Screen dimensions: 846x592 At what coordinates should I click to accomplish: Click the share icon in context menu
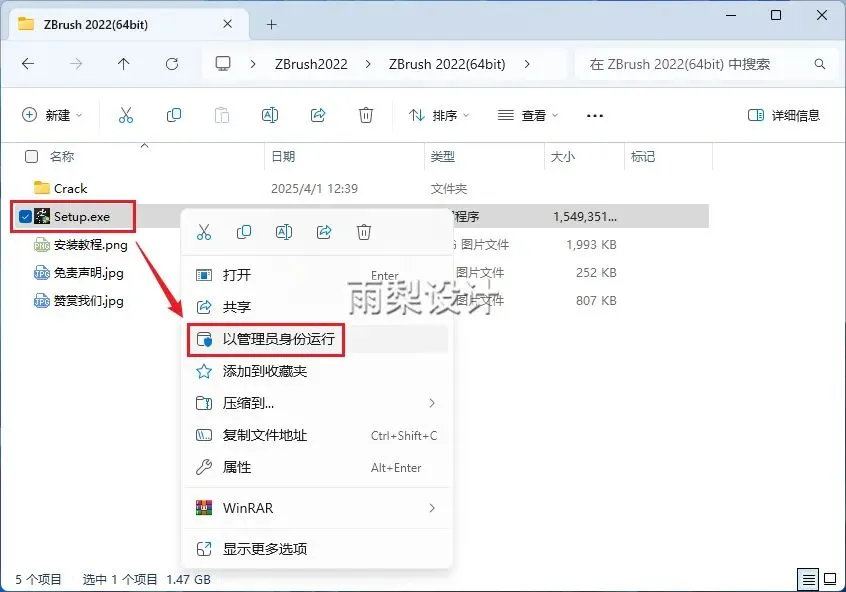coord(324,232)
